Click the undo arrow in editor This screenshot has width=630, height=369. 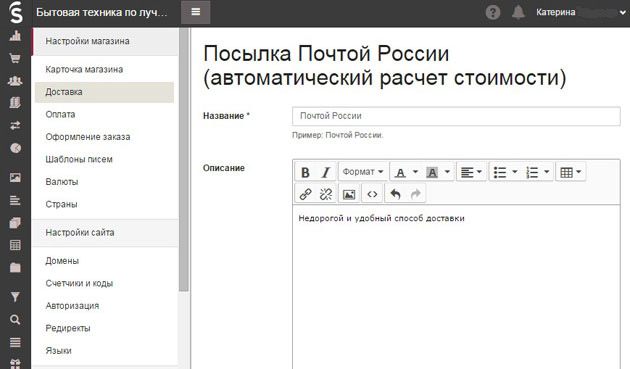395,194
